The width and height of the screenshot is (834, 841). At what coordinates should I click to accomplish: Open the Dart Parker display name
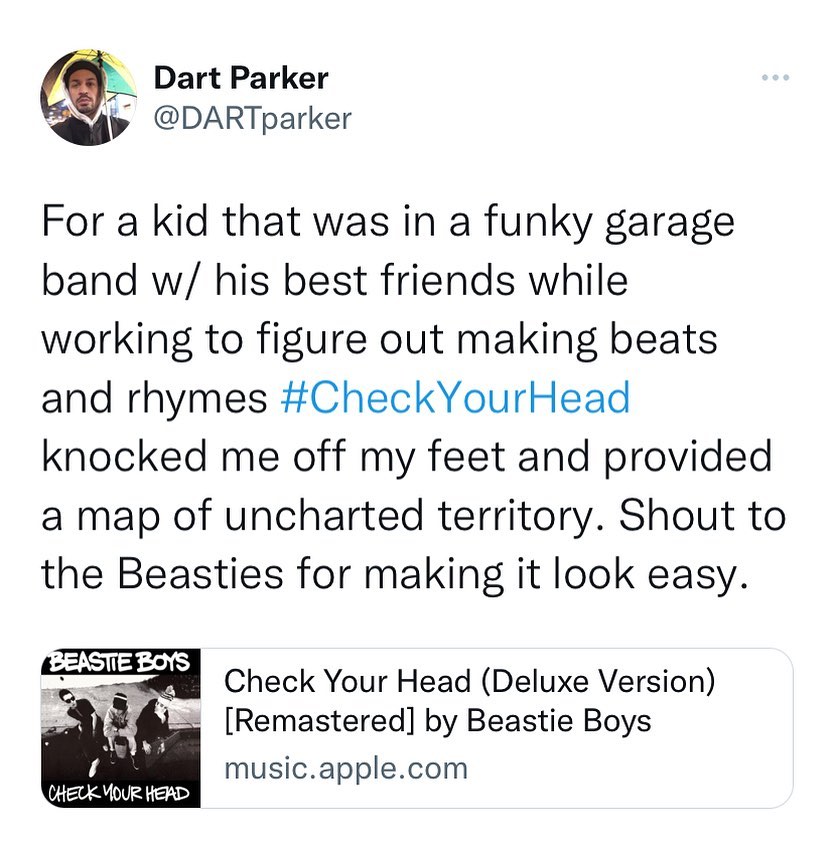[x=241, y=78]
